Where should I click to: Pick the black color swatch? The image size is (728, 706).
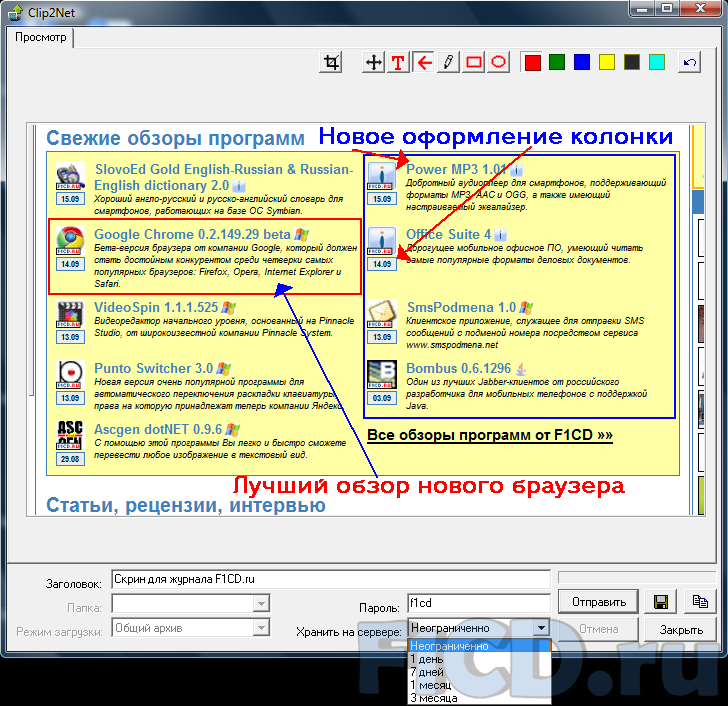632,62
